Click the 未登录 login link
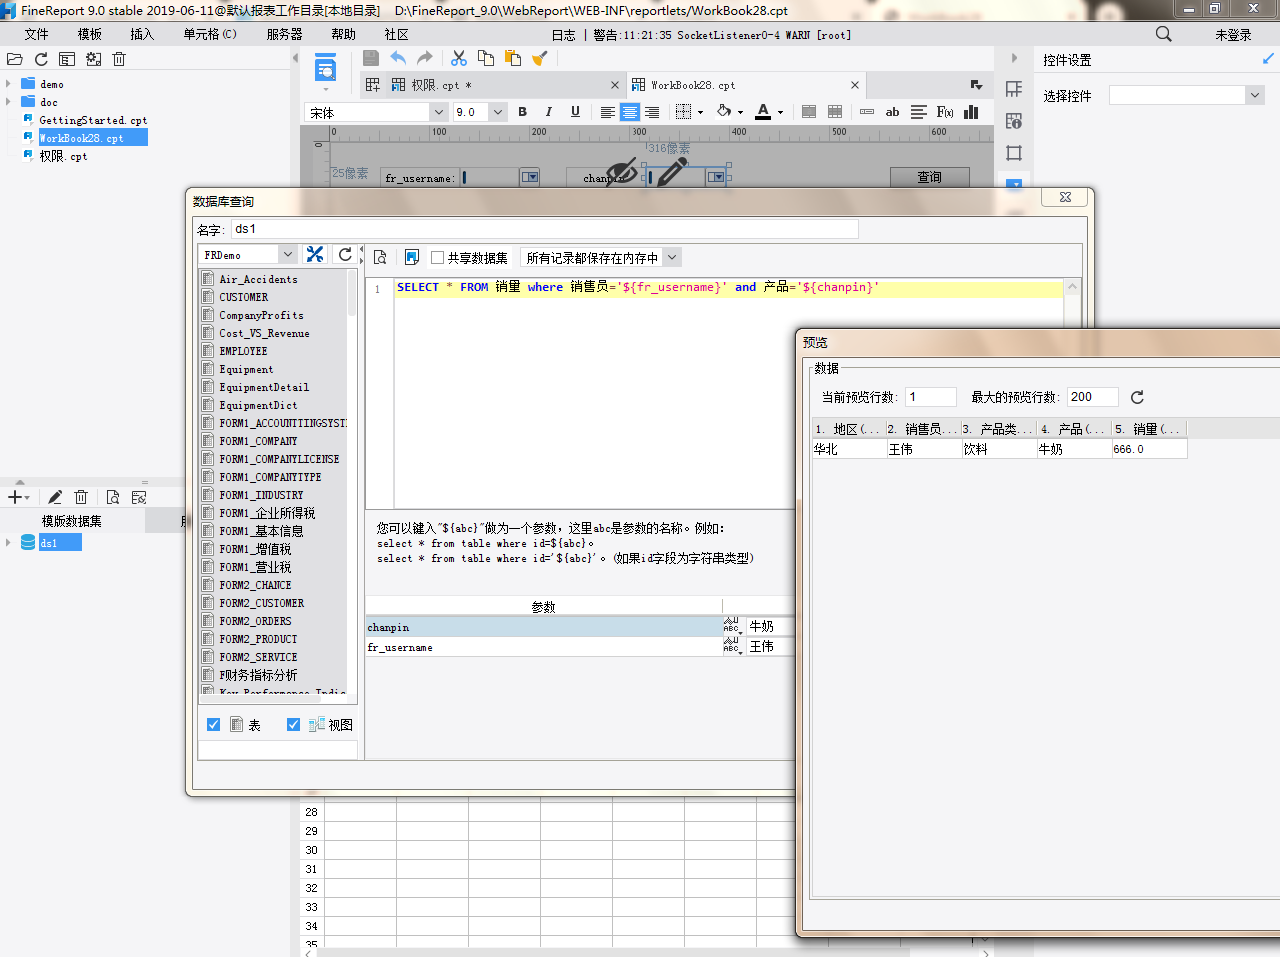Screen dimensions: 1280x957 1233,34
